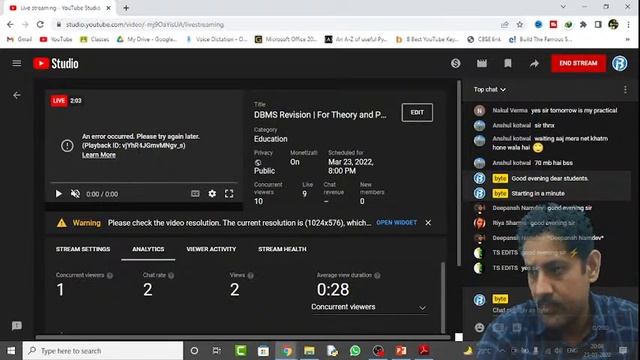Play the stream preview
The height and width of the screenshot is (360, 640).
(x=58, y=194)
